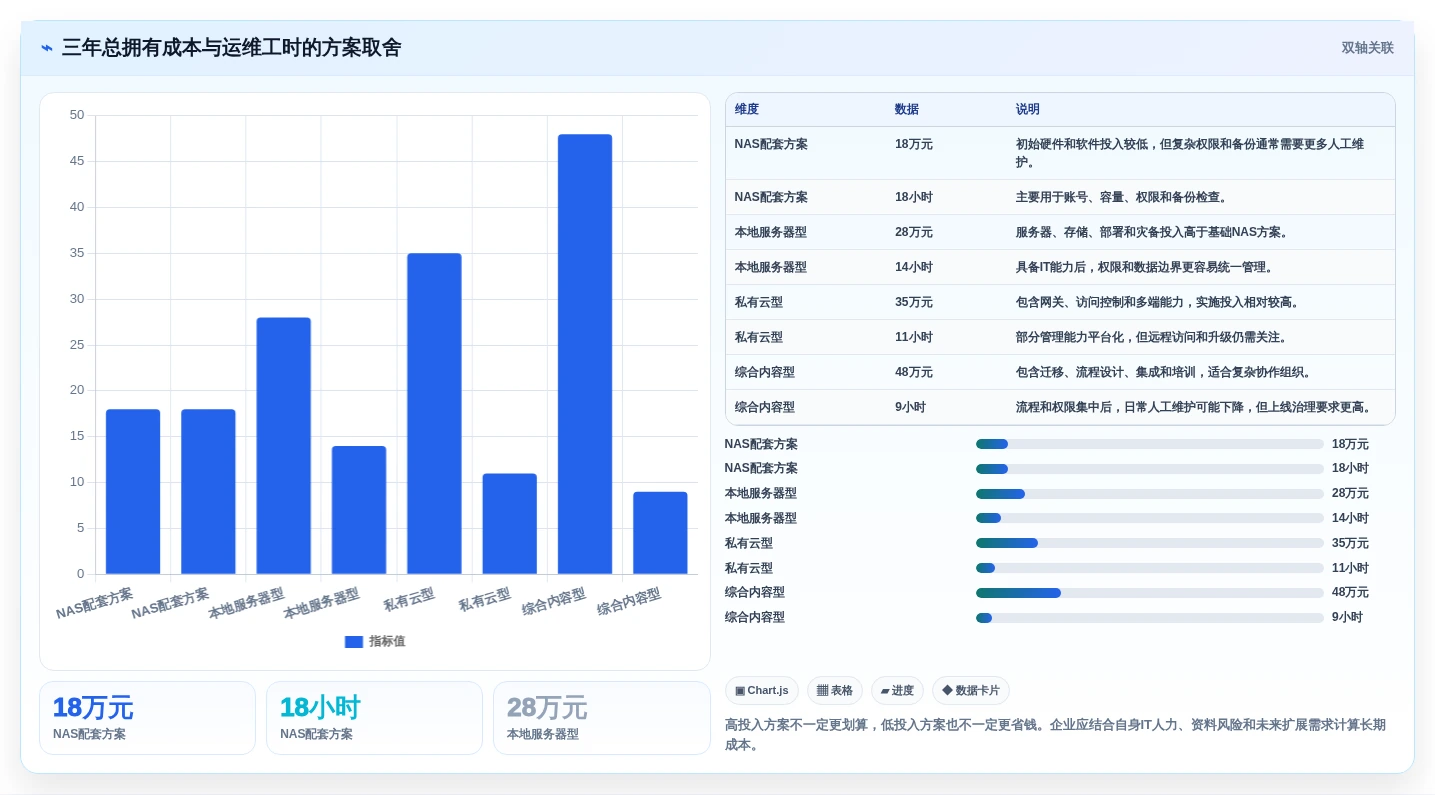The image size is (1435, 795).
Task: Click the 14小时 cell in the table
Action: (914, 267)
